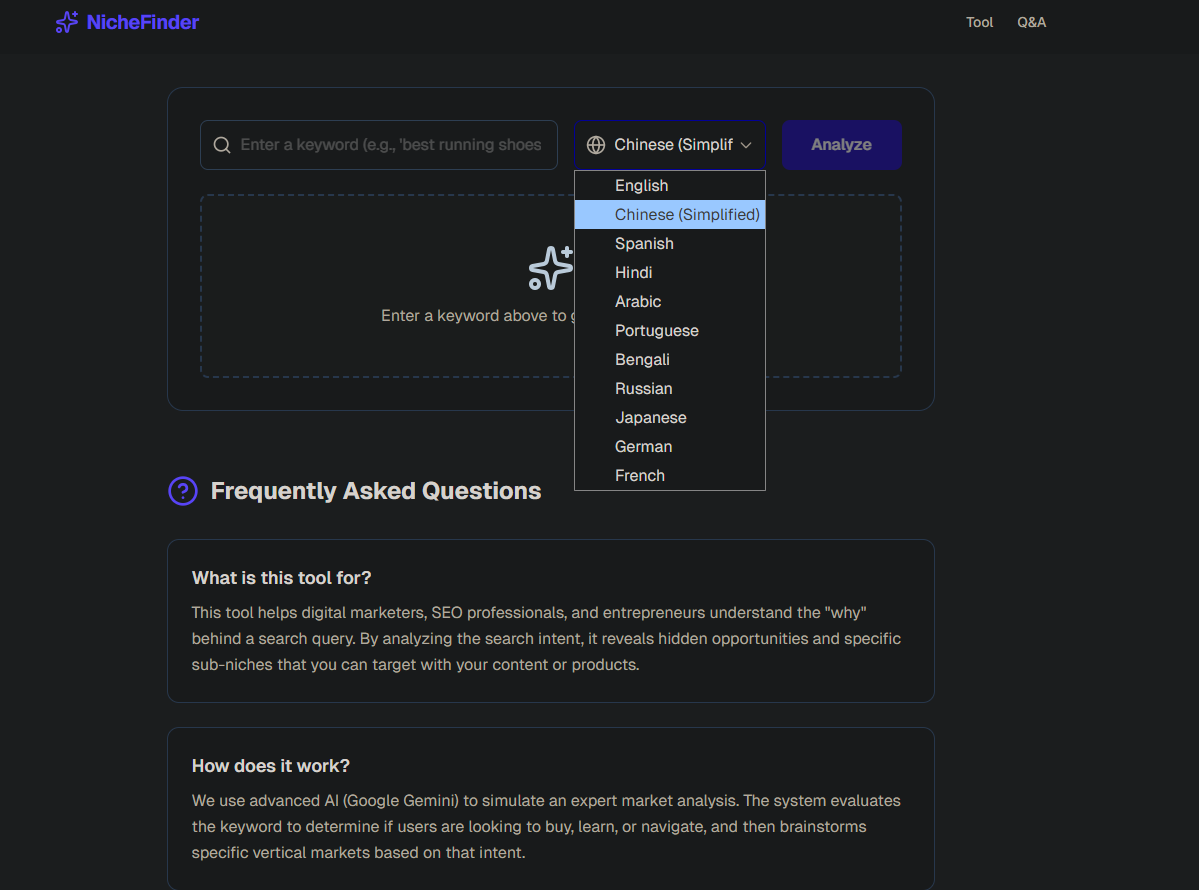Click the NicheFinder brand name link
The width and height of the screenshot is (1199, 890).
click(x=142, y=22)
